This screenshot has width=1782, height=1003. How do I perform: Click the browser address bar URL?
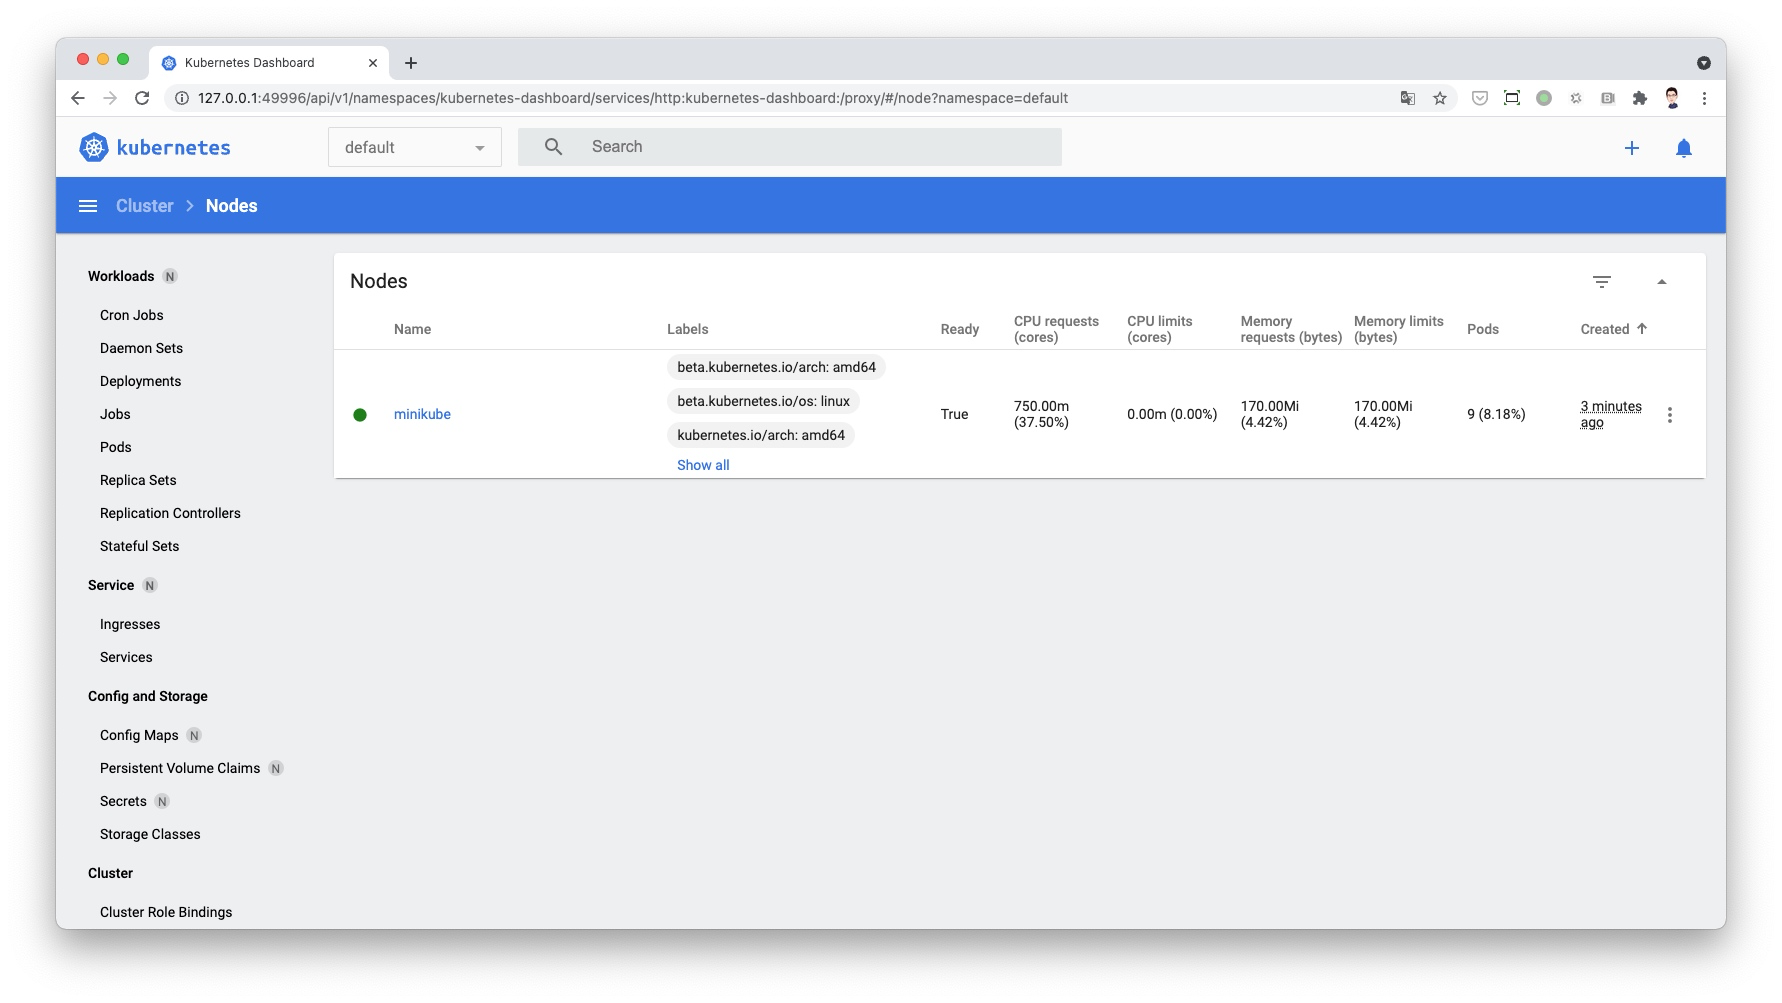[x=633, y=98]
